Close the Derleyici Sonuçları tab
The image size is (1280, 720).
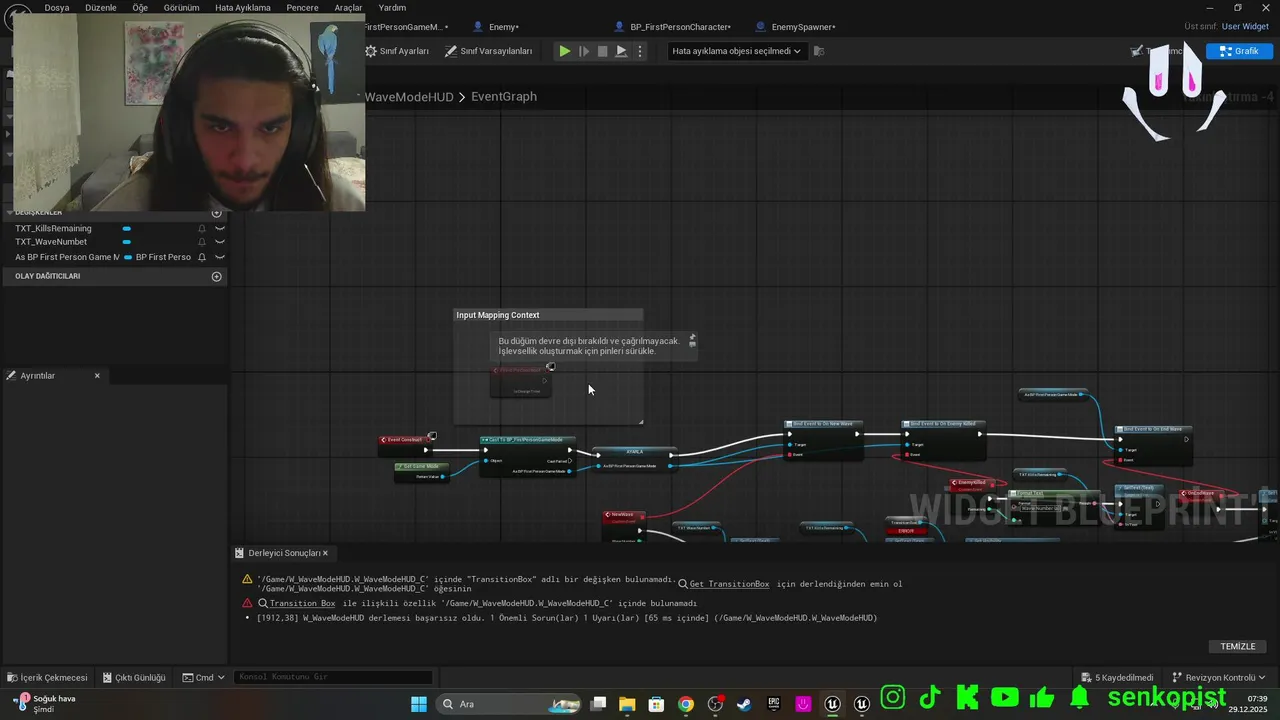point(325,553)
